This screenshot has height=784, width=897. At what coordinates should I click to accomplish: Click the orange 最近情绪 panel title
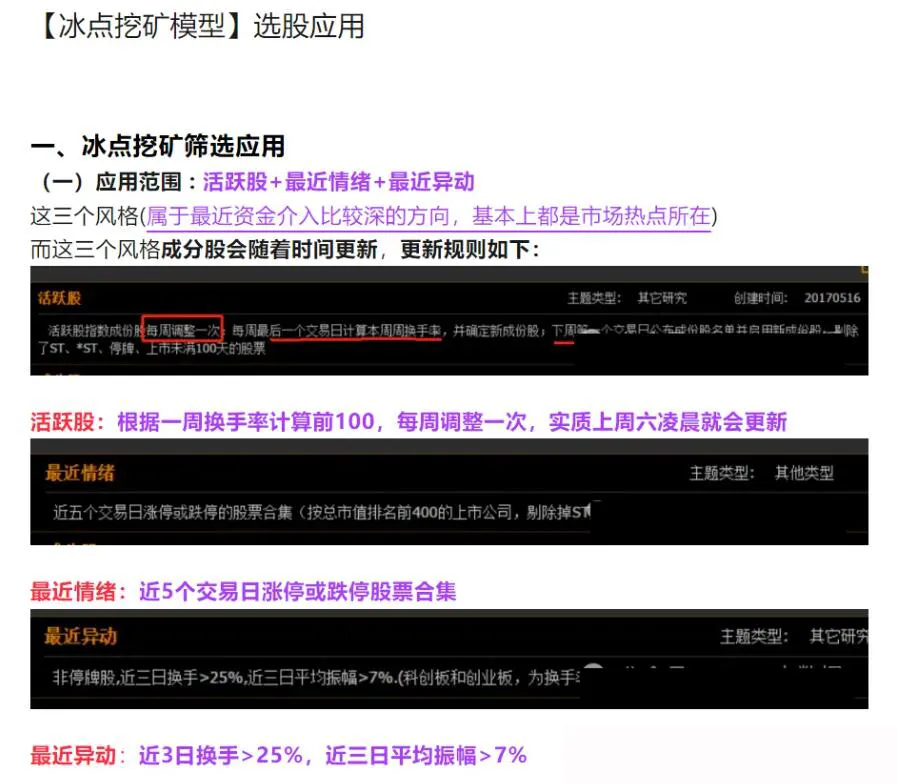[x=79, y=473]
